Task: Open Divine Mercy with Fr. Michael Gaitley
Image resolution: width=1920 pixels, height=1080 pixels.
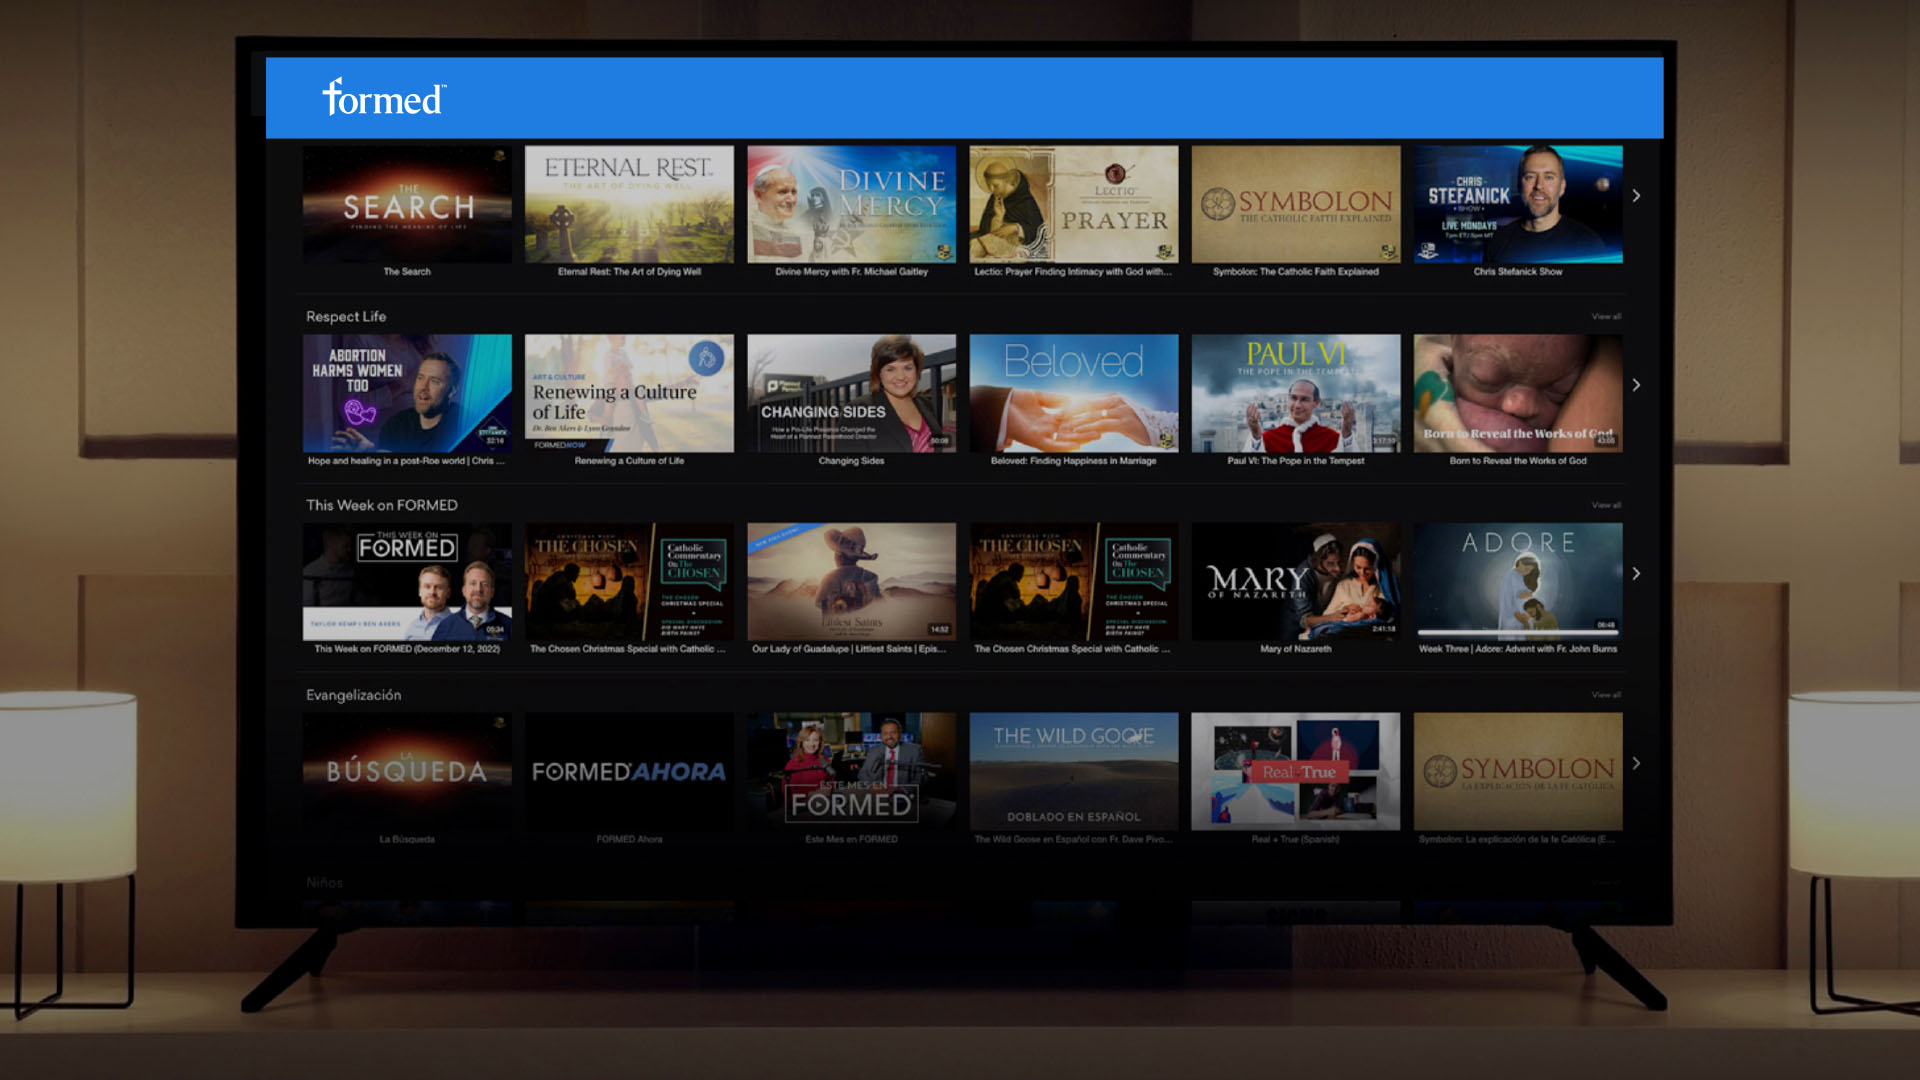Action: point(851,205)
